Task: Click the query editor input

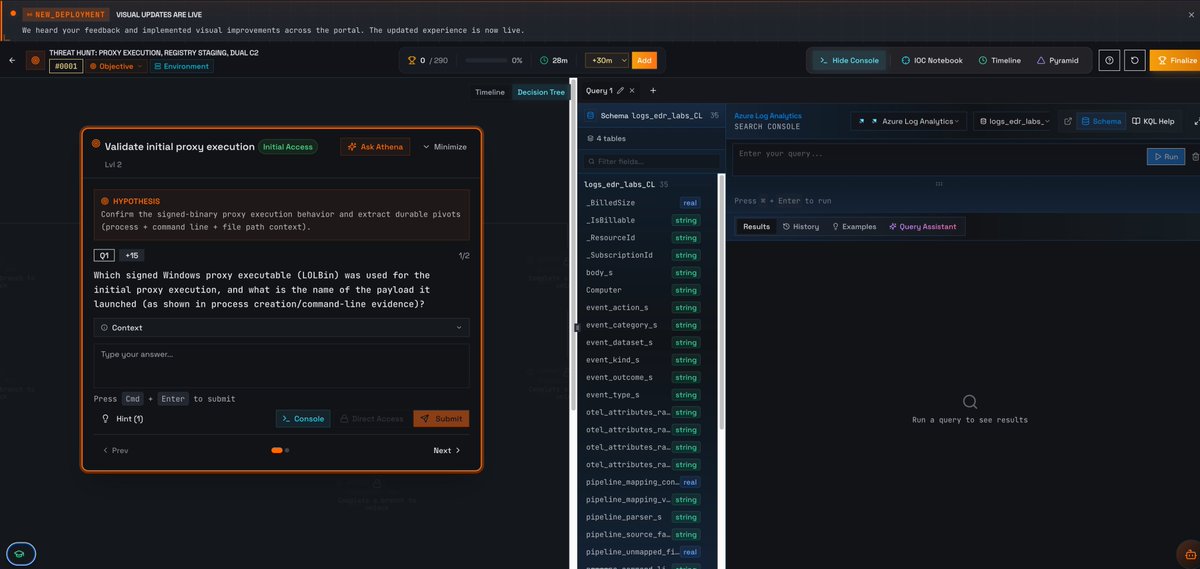Action: point(938,160)
